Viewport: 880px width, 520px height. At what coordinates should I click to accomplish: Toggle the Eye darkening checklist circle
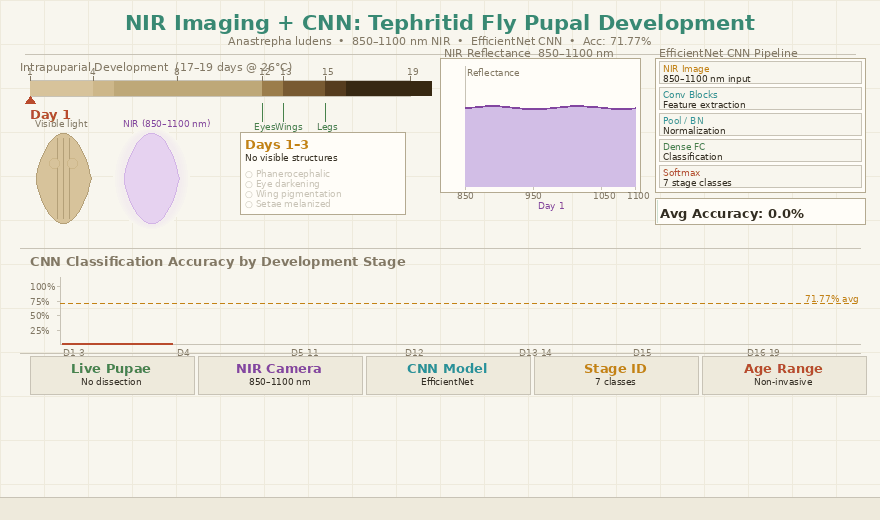point(249,185)
